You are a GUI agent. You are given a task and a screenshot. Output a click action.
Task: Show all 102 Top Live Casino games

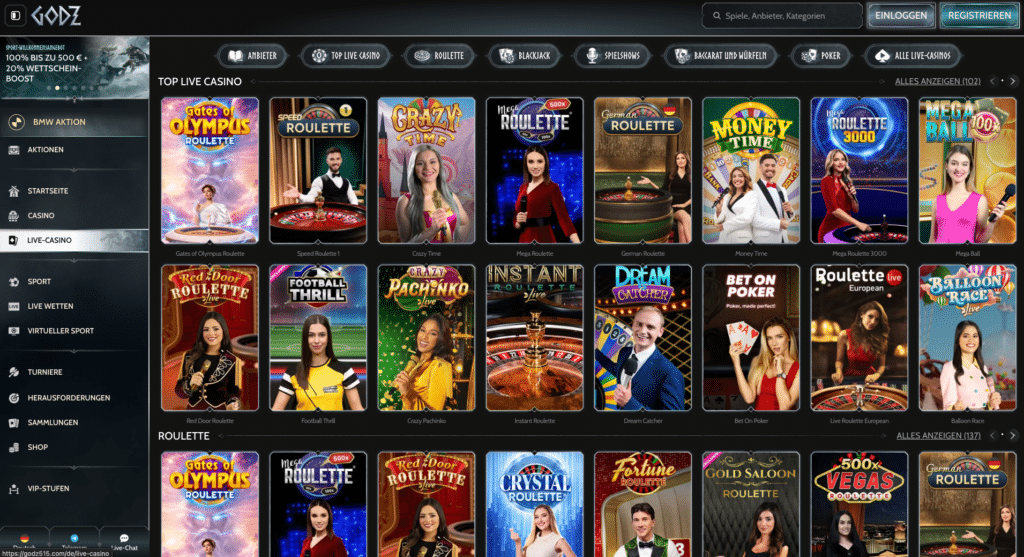(x=937, y=82)
